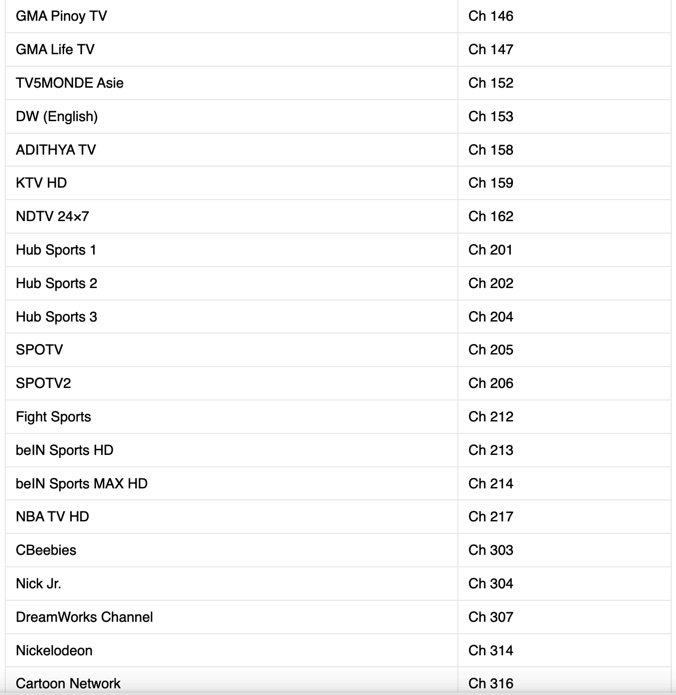The height and width of the screenshot is (695, 676).
Task: Select the GMA Pinoy TV row
Action: click(x=338, y=16)
